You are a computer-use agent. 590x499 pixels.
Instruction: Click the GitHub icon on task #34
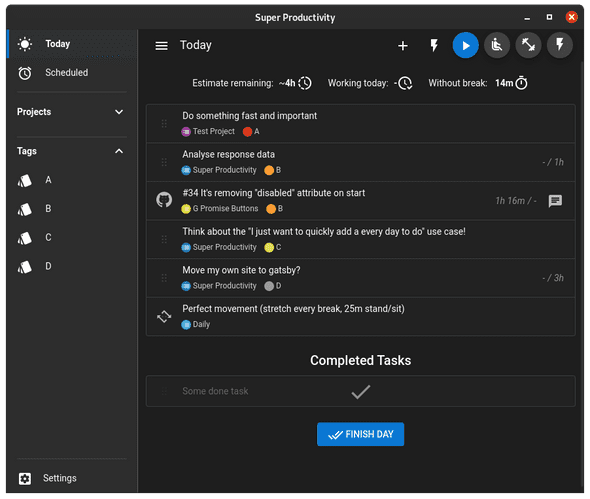coord(164,199)
